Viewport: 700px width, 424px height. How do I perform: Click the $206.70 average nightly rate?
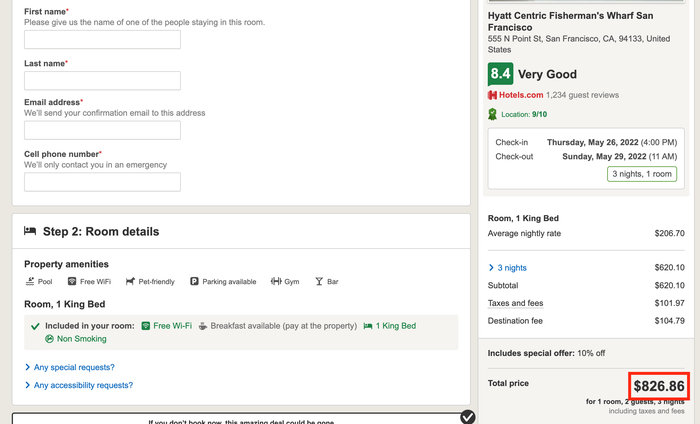click(669, 233)
